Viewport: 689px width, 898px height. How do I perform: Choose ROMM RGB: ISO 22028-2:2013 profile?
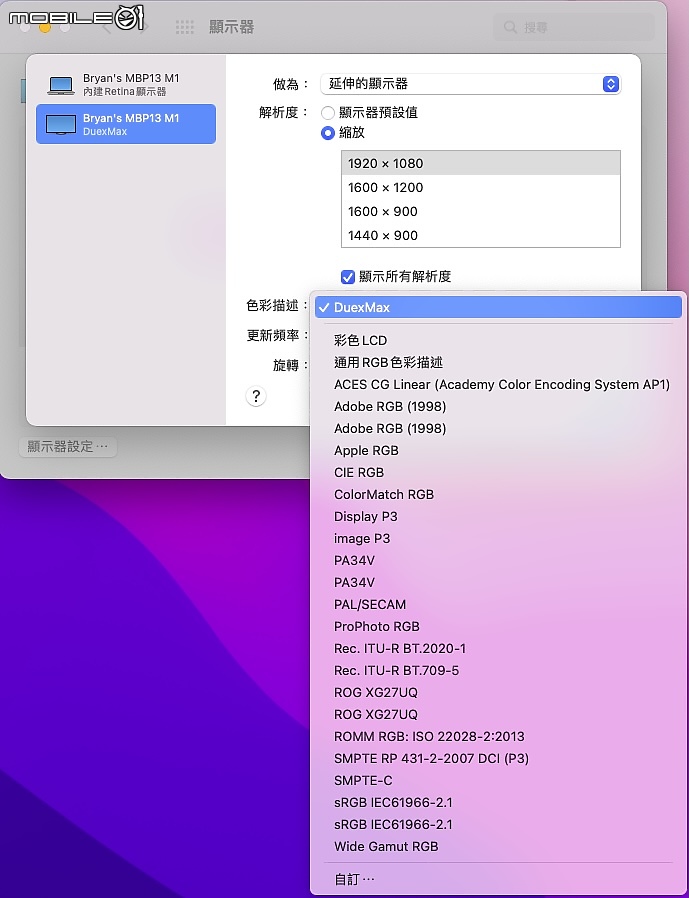pyautogui.click(x=498, y=736)
